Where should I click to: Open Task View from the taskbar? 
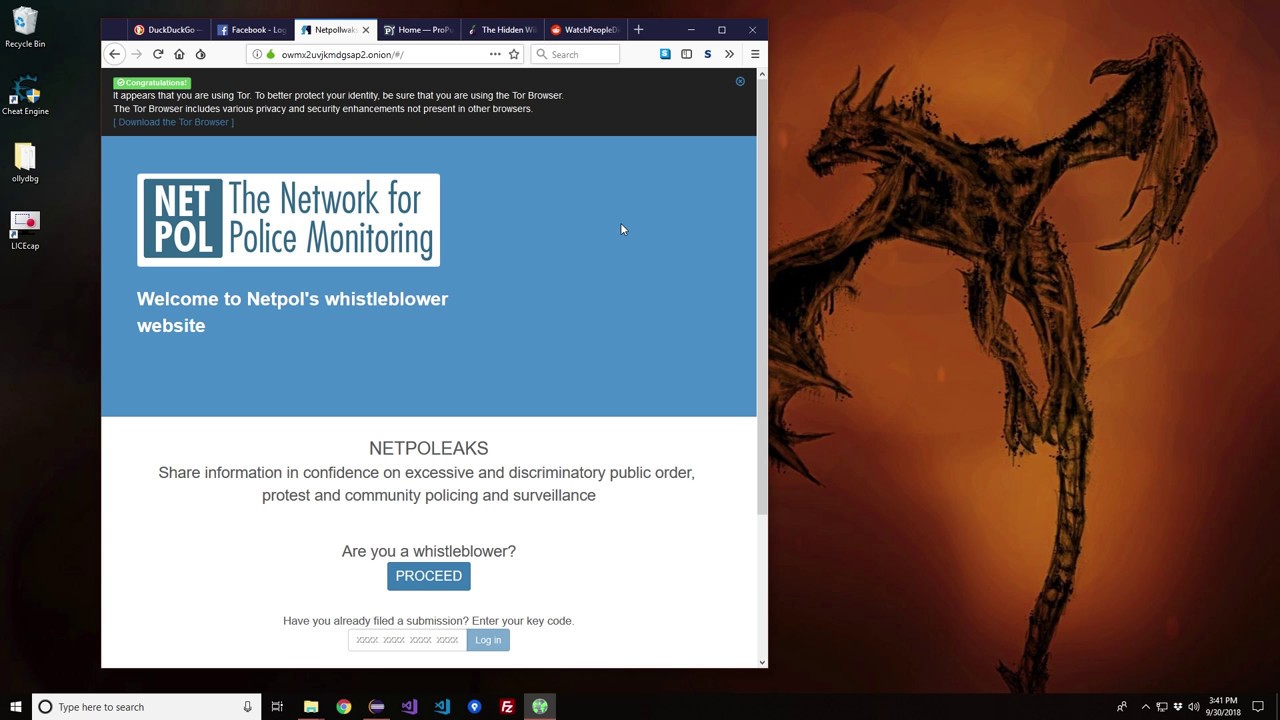tap(277, 707)
